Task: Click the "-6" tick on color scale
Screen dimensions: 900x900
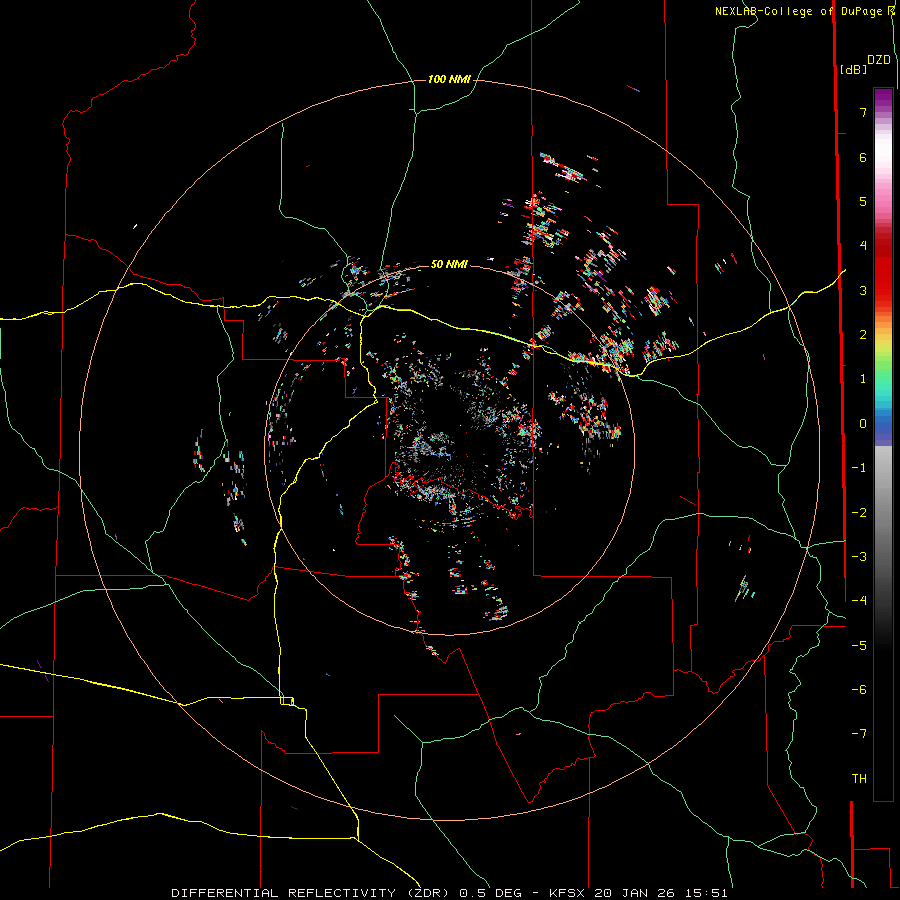Action: point(859,690)
